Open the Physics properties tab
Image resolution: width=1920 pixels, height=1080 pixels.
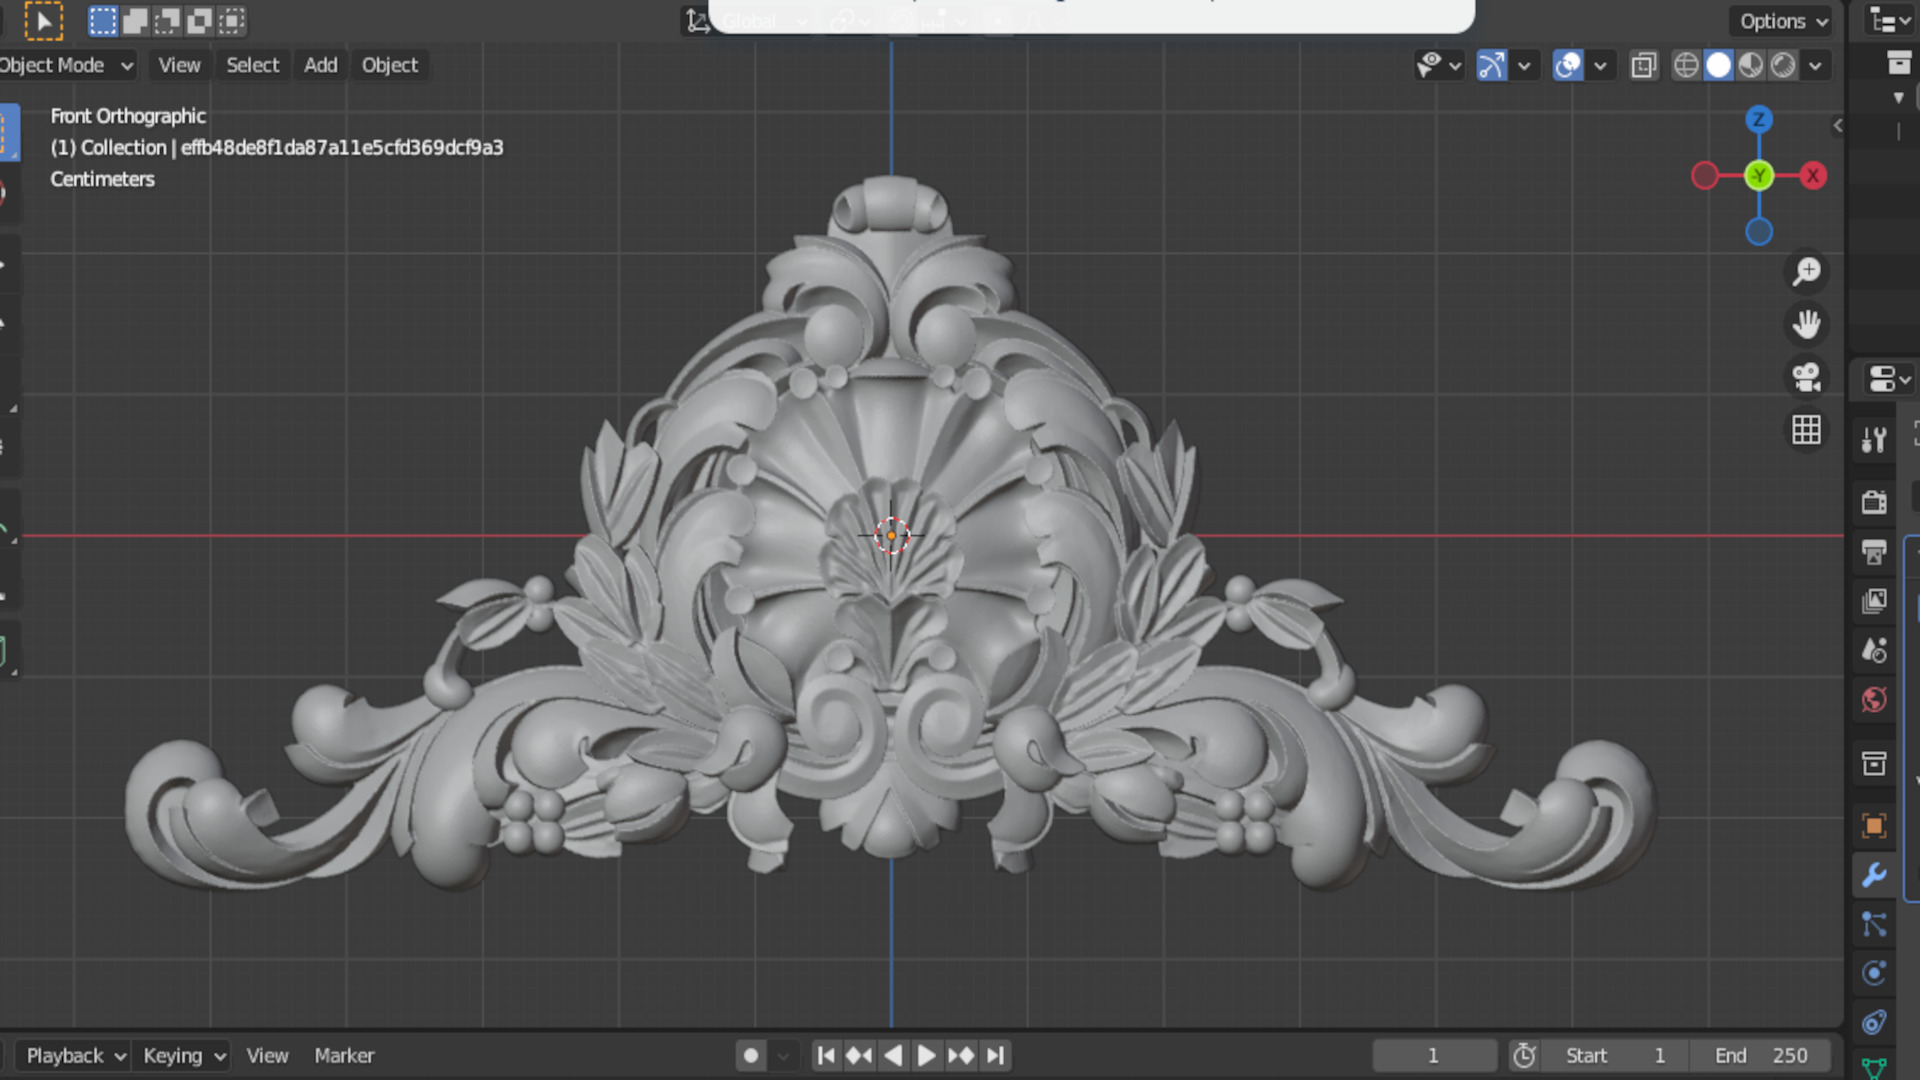click(x=1874, y=973)
